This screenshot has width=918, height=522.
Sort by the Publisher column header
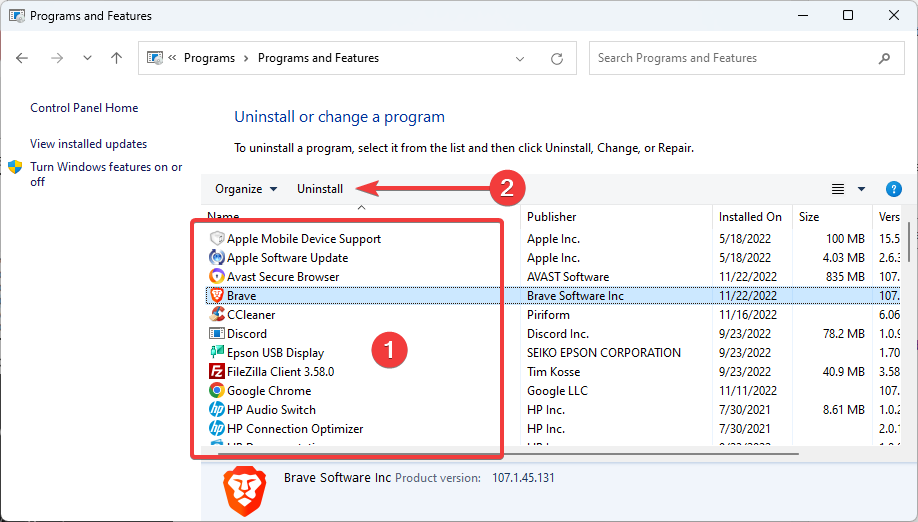(552, 217)
